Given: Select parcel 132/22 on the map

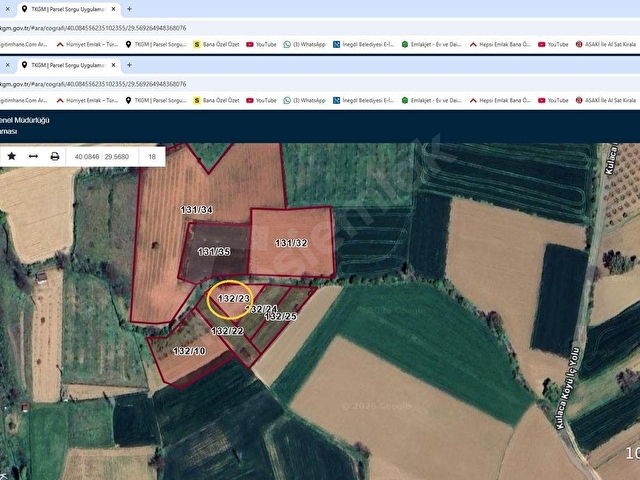Looking at the screenshot, I should [227, 331].
